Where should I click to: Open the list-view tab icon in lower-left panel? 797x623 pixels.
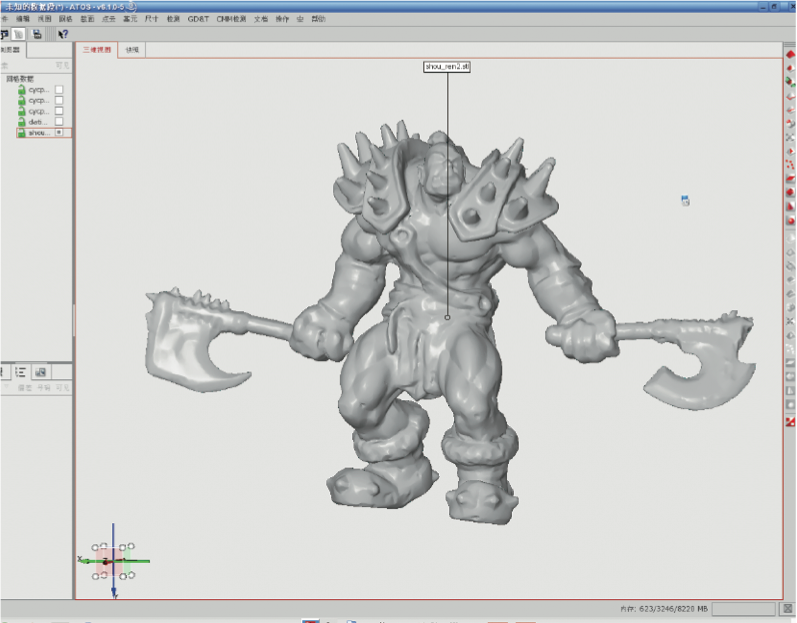click(20, 372)
